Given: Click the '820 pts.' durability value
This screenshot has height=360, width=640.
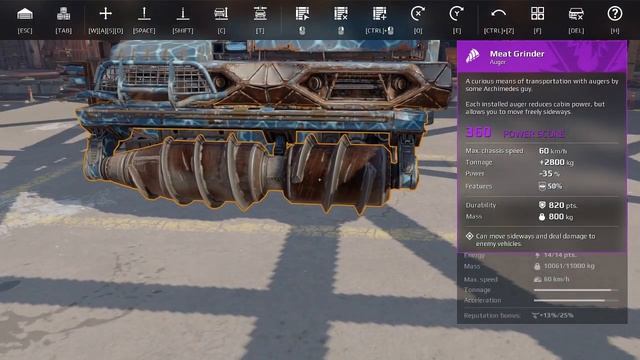Looking at the screenshot, I should 562,205.
